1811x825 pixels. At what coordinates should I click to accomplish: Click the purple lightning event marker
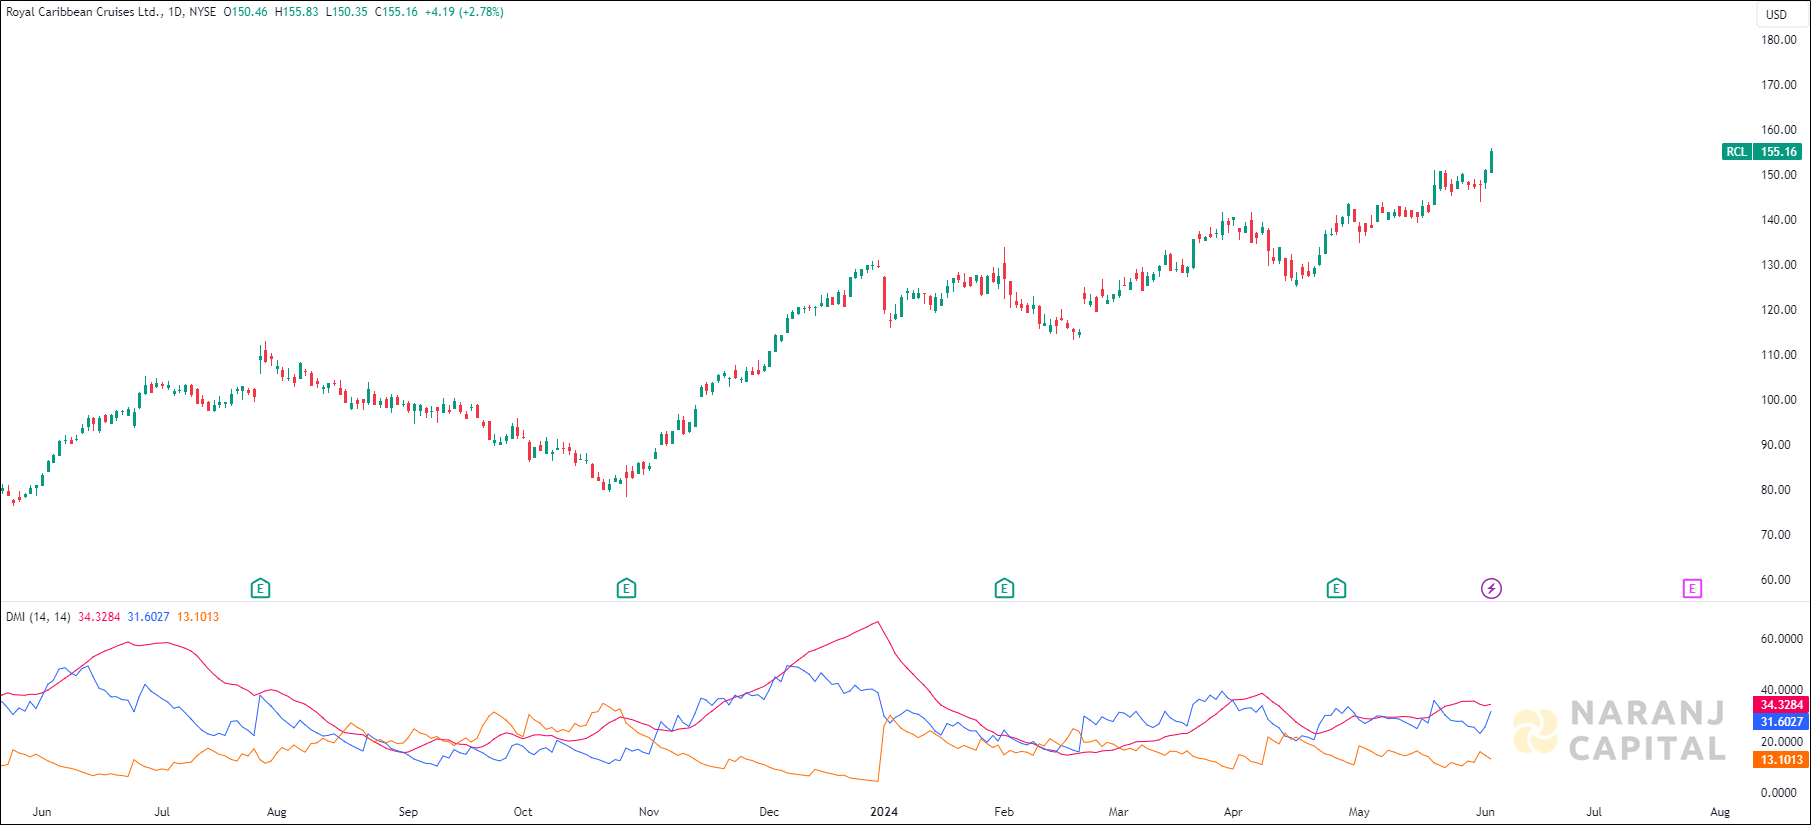tap(1491, 588)
